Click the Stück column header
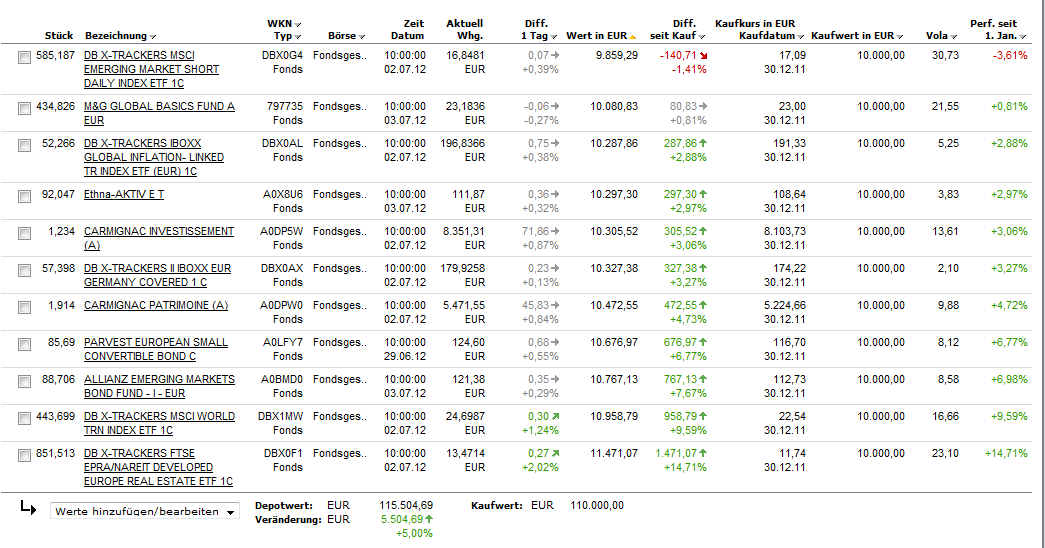This screenshot has width=1045, height=548. (x=59, y=35)
